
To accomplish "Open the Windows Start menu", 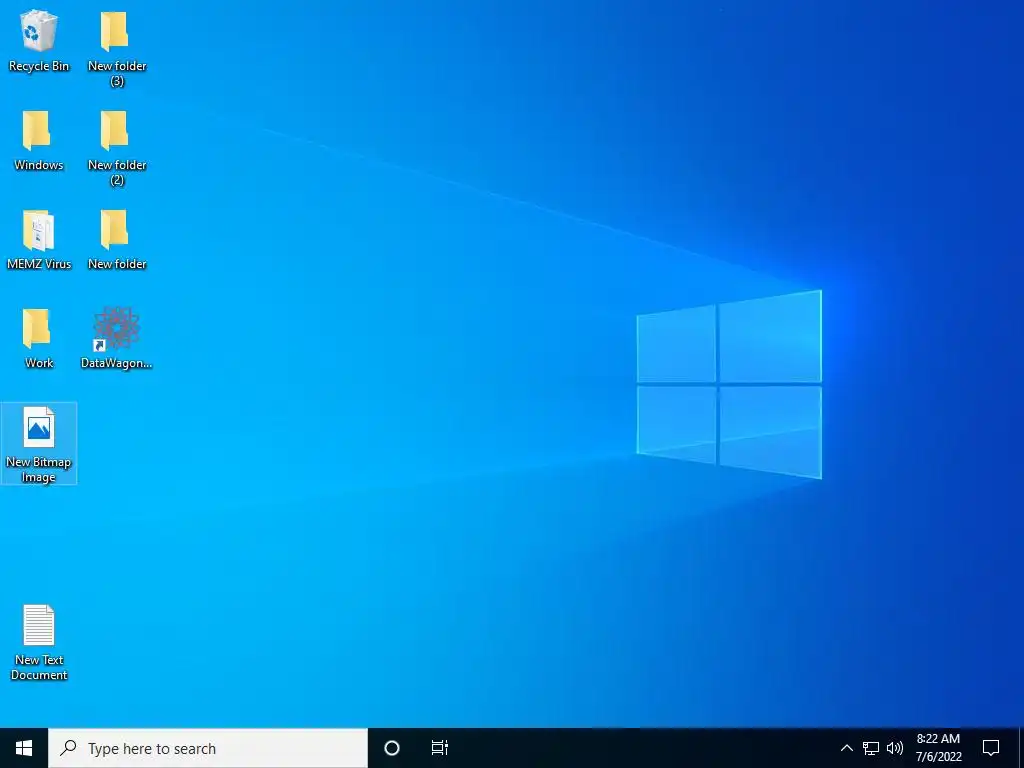I will coord(24,748).
